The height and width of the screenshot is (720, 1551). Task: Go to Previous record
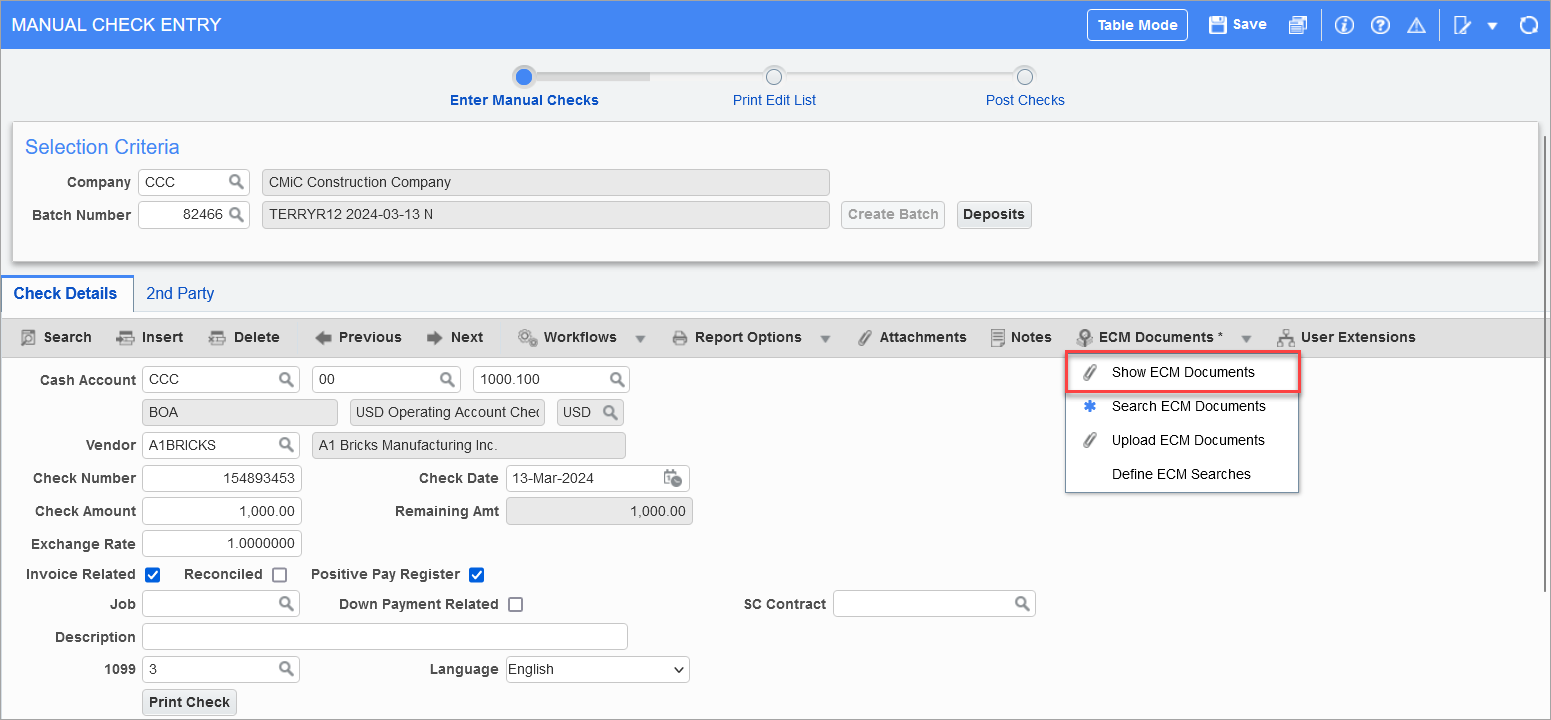point(358,337)
